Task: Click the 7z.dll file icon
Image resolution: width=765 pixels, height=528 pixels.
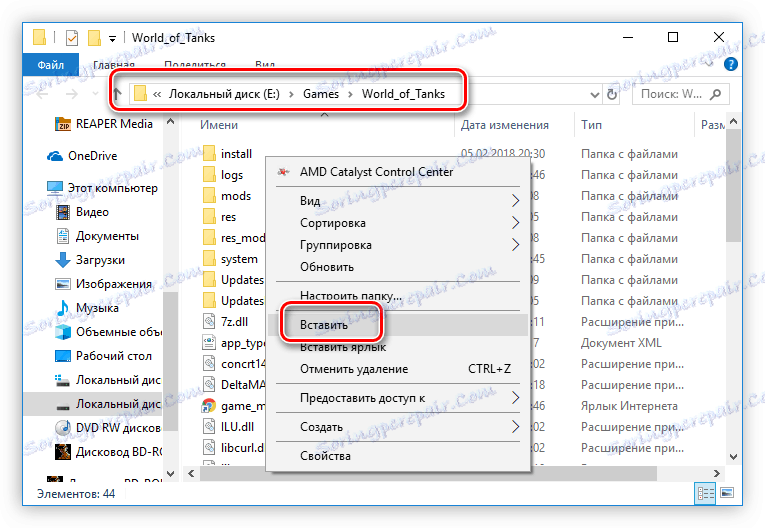Action: [x=209, y=322]
